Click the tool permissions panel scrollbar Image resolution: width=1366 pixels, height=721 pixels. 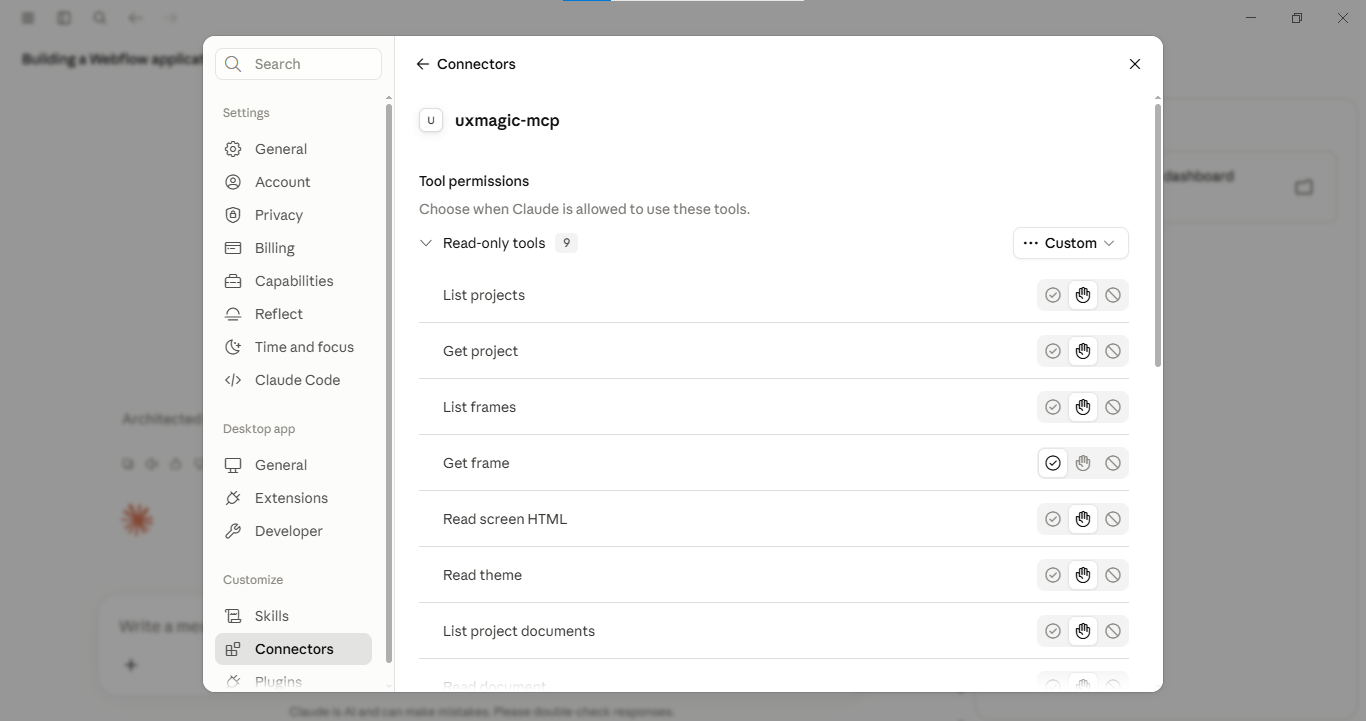[1158, 235]
